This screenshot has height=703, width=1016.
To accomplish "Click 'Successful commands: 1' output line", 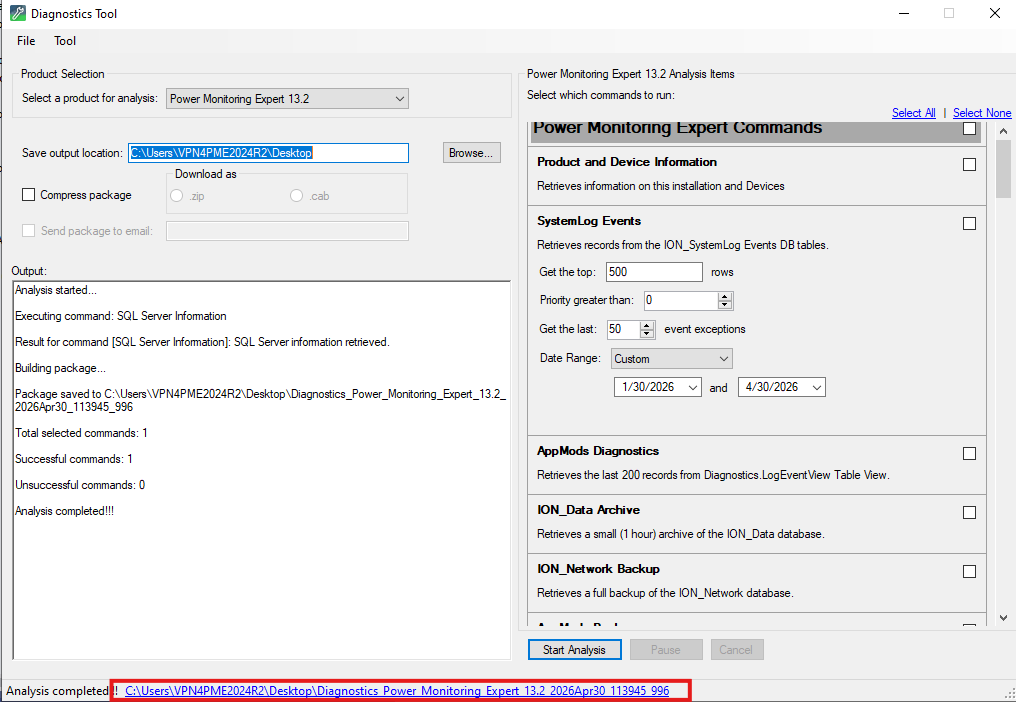I will pos(74,459).
